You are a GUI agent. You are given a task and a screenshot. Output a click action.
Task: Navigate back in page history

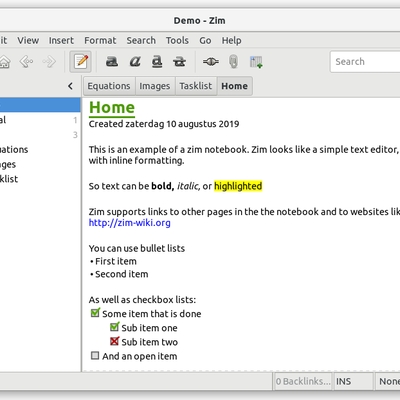(x=26, y=62)
